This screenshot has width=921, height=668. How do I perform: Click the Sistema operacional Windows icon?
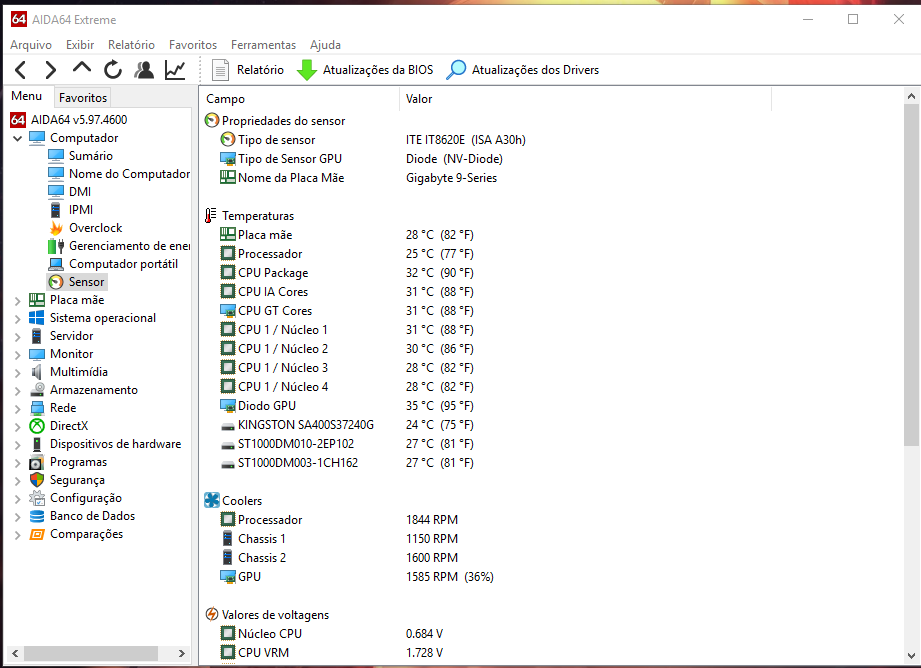click(37, 318)
